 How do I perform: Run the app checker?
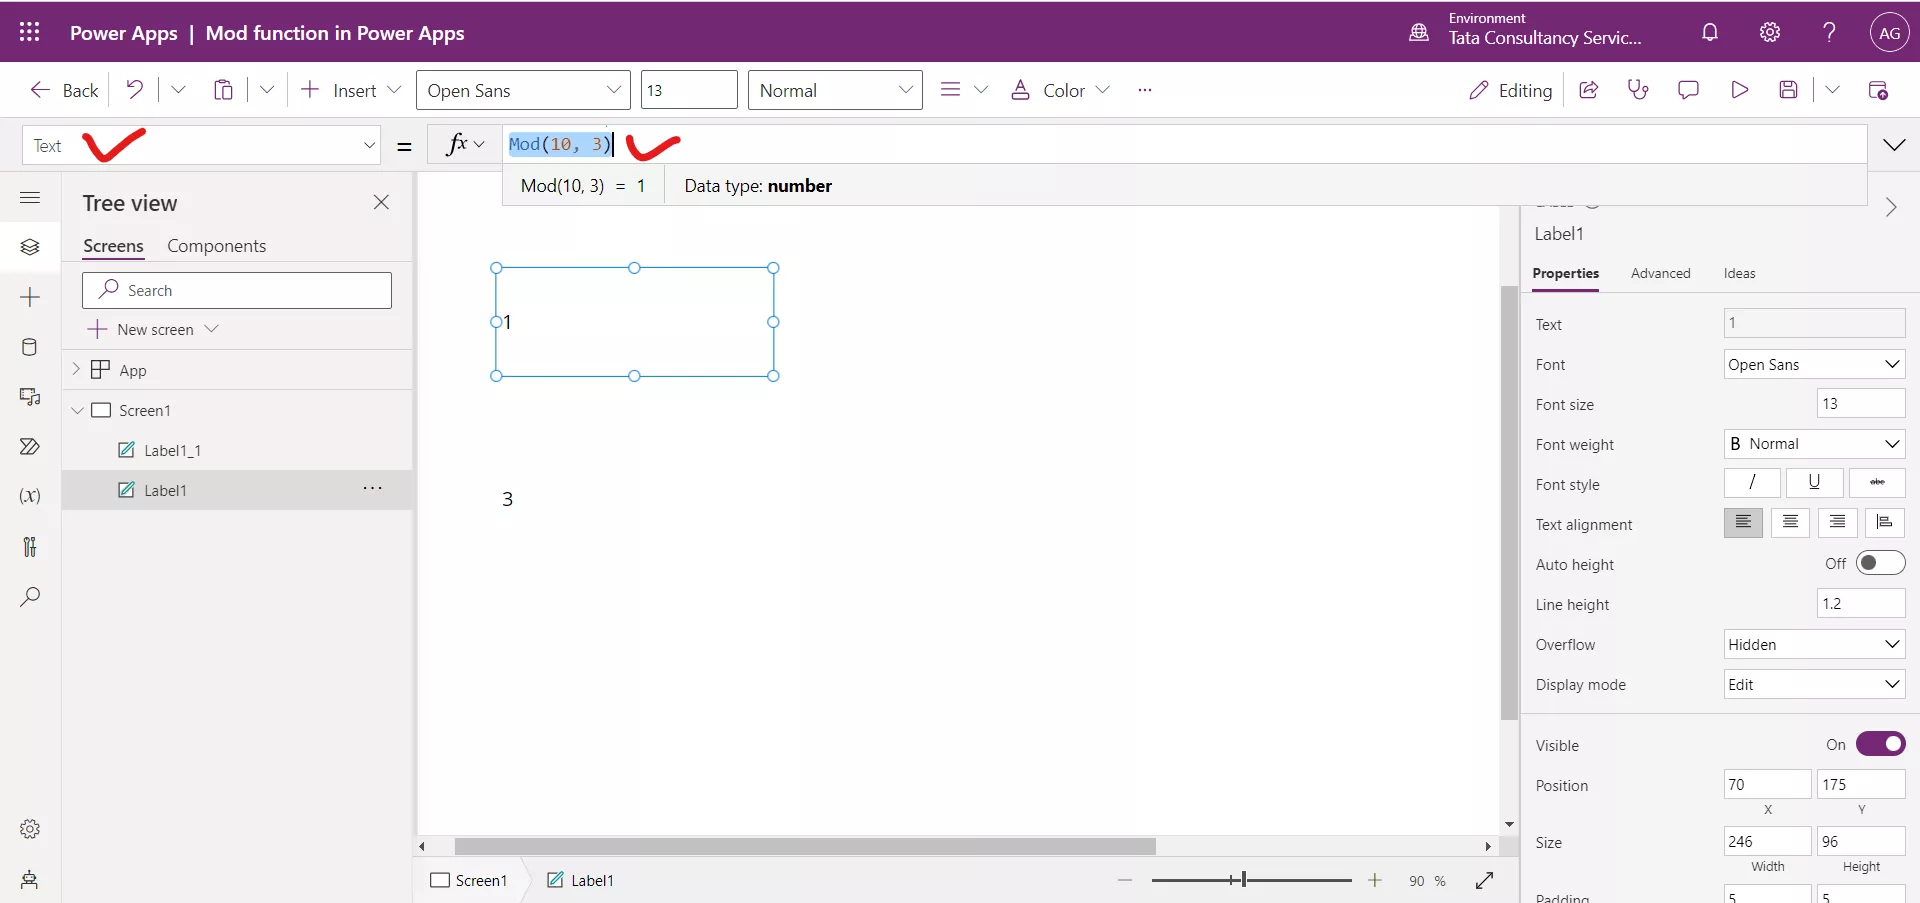pyautogui.click(x=1639, y=90)
